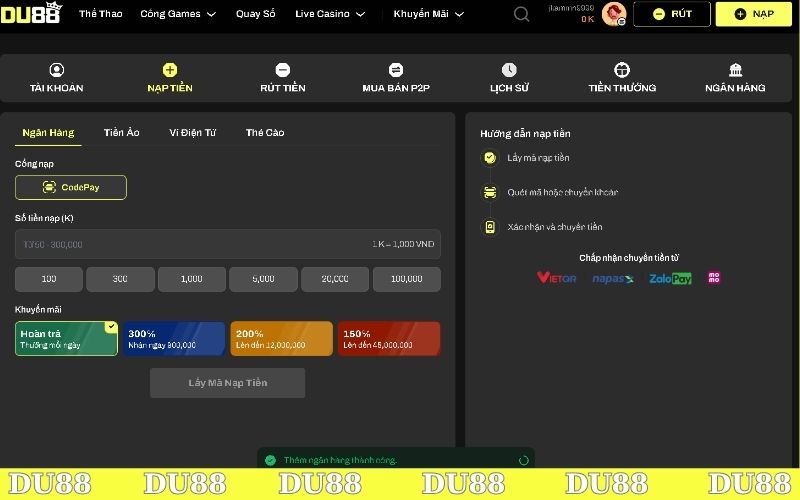
Task: Click the Quét mã scan step icon
Action: [490, 192]
